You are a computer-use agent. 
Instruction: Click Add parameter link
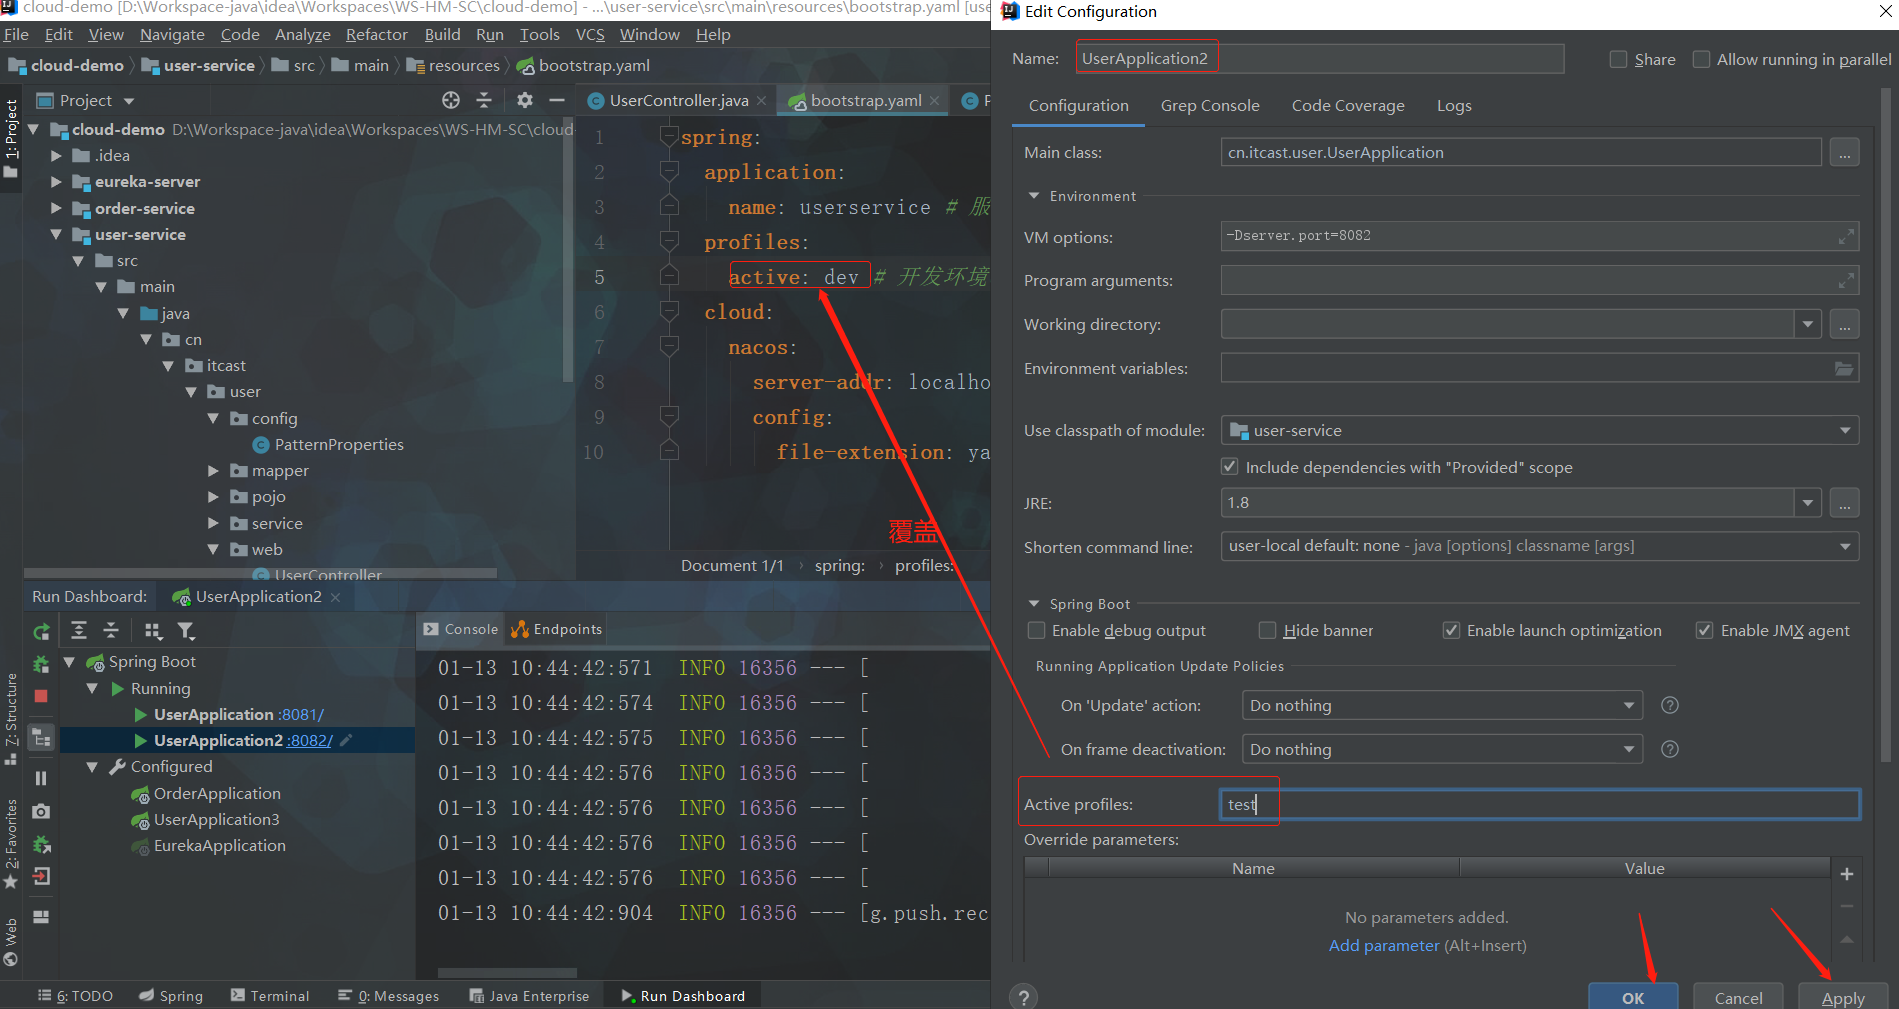[1384, 945]
